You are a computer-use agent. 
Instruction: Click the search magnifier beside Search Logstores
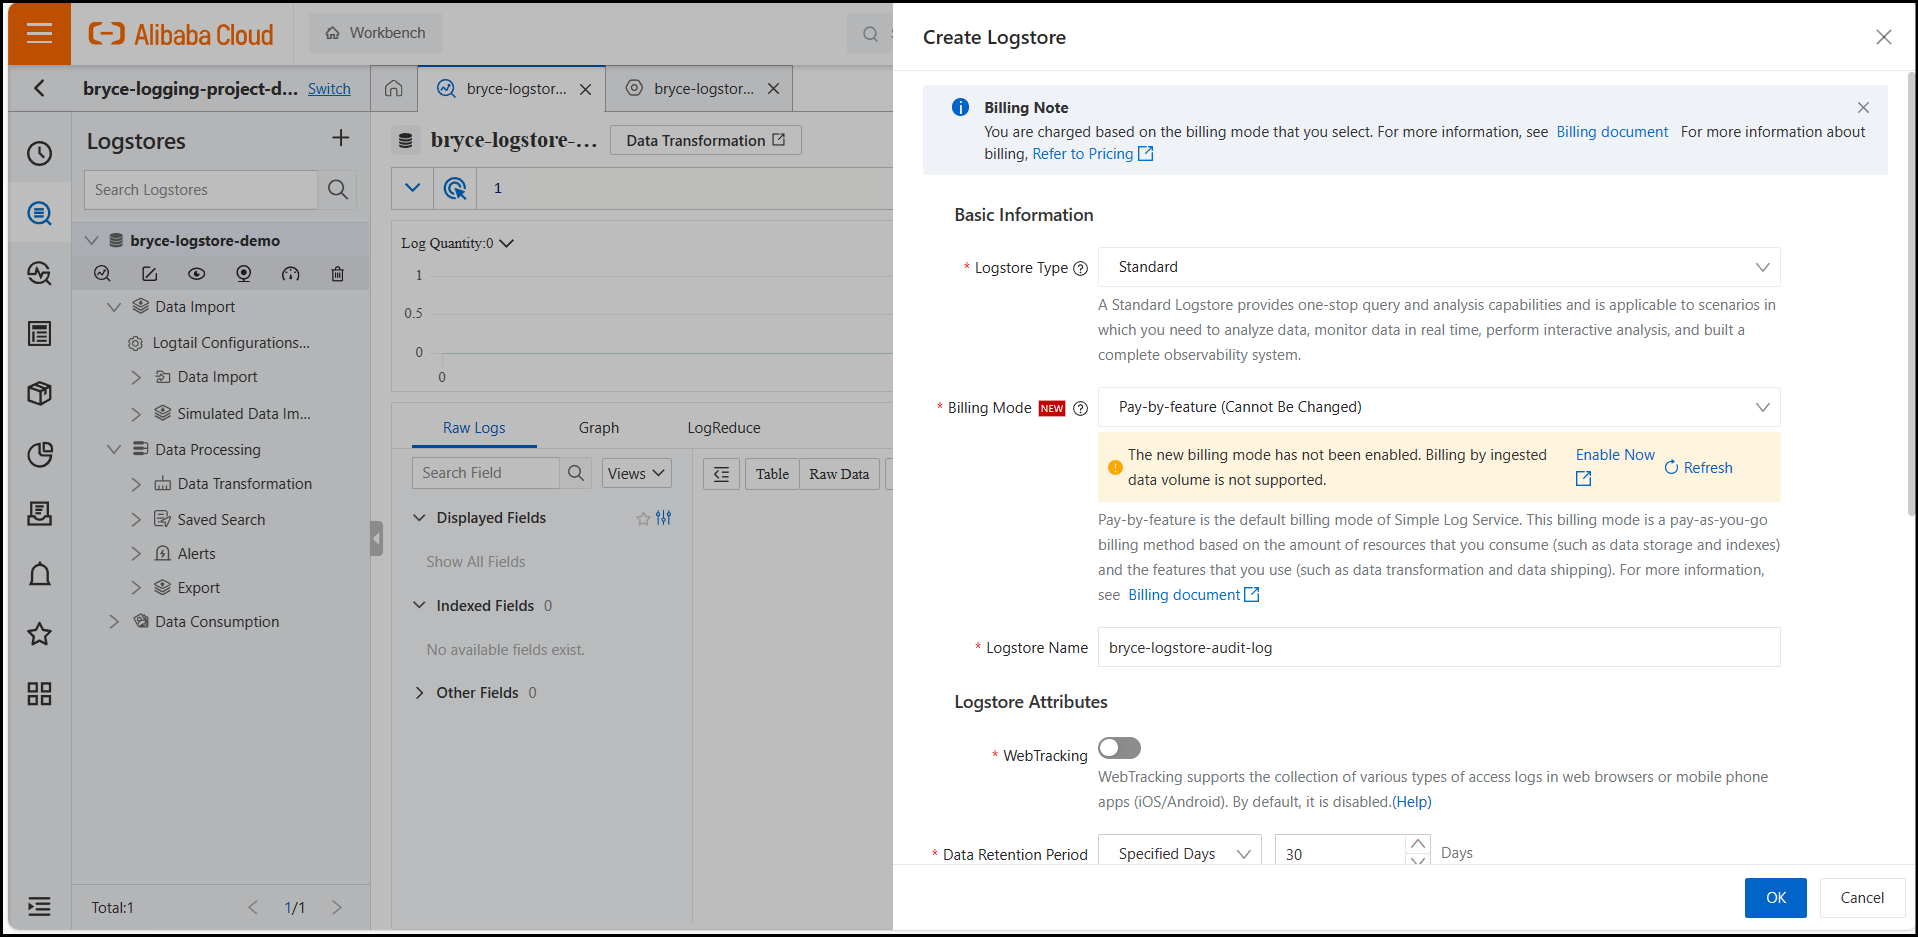pyautogui.click(x=338, y=190)
